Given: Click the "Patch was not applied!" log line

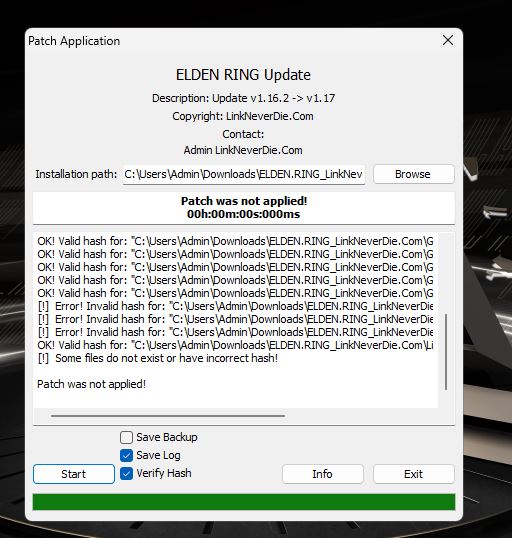Looking at the screenshot, I should click(x=91, y=384).
